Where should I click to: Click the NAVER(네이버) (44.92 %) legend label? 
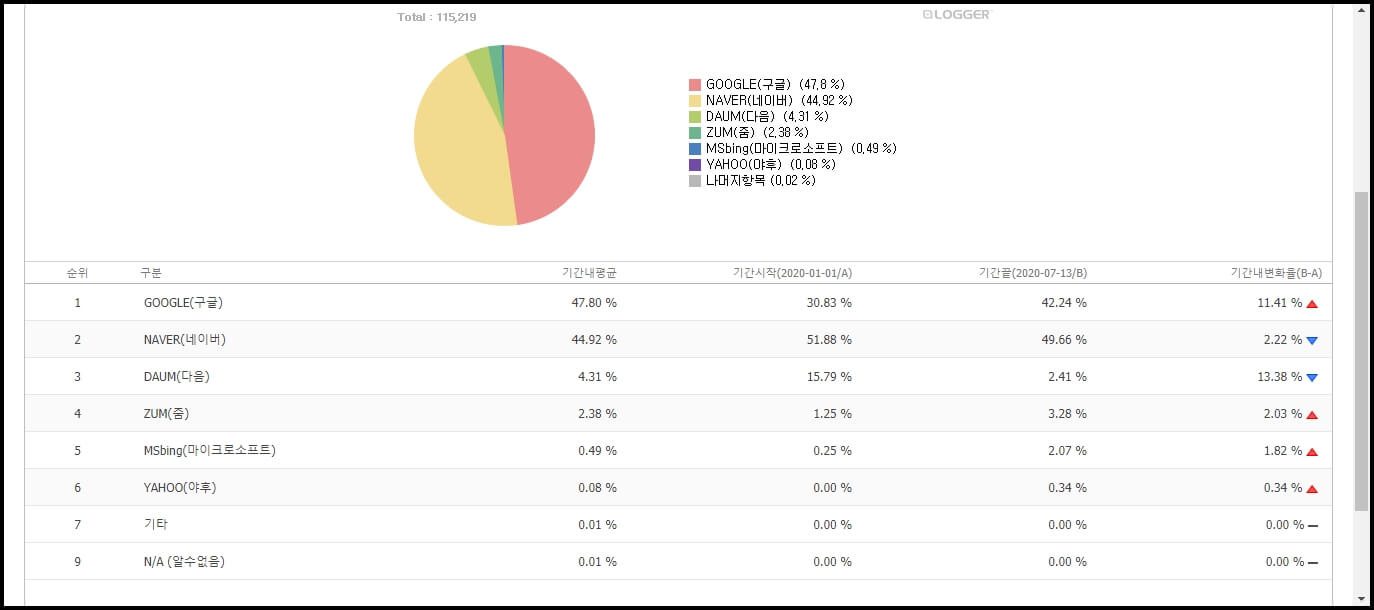[779, 101]
